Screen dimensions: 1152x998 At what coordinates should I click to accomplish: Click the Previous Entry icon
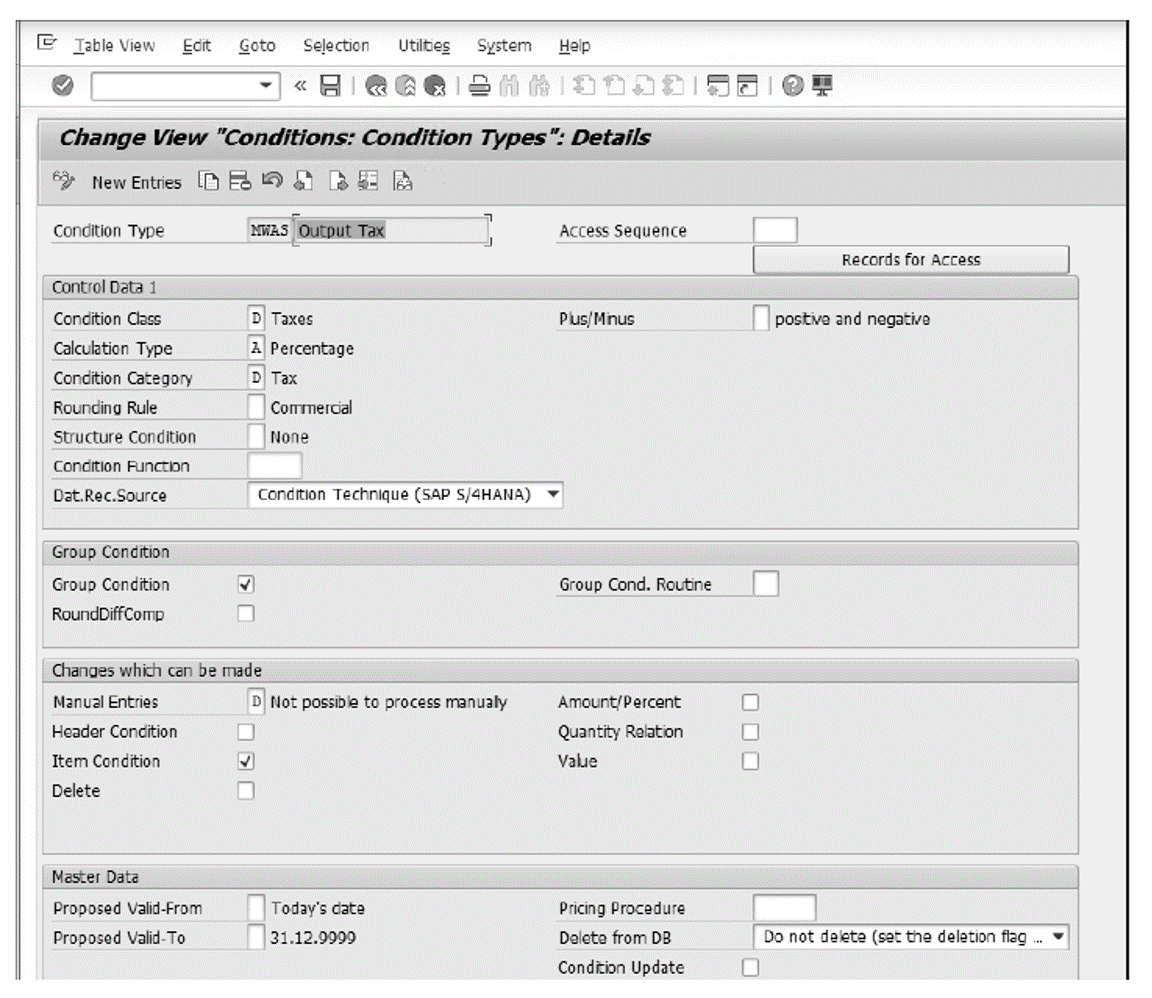click(x=303, y=181)
